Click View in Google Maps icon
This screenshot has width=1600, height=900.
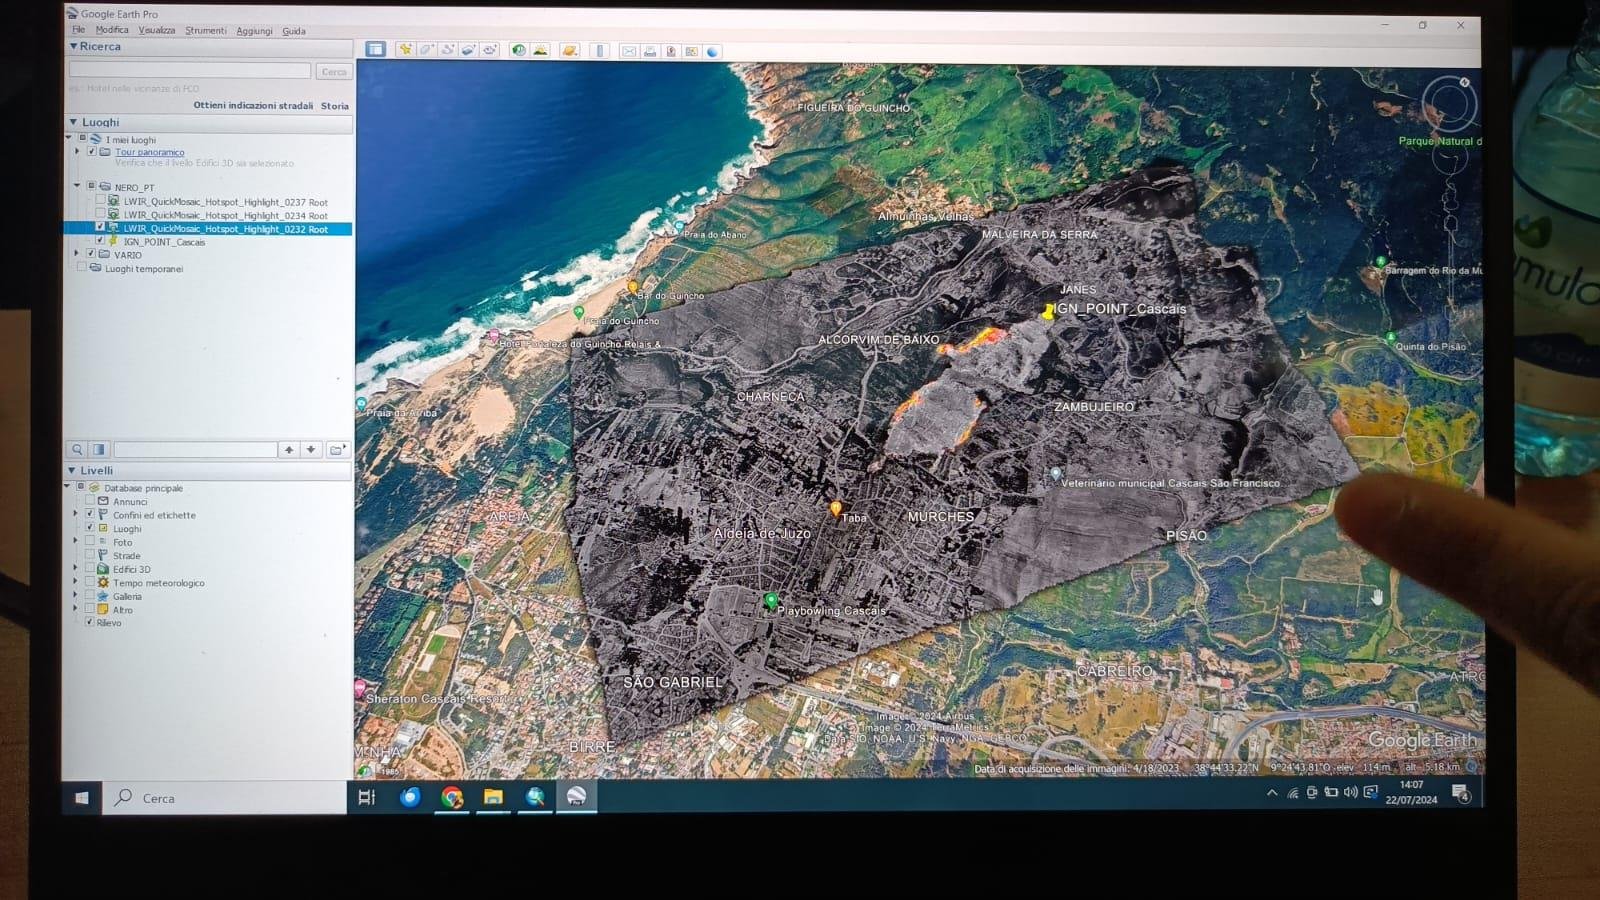(691, 51)
